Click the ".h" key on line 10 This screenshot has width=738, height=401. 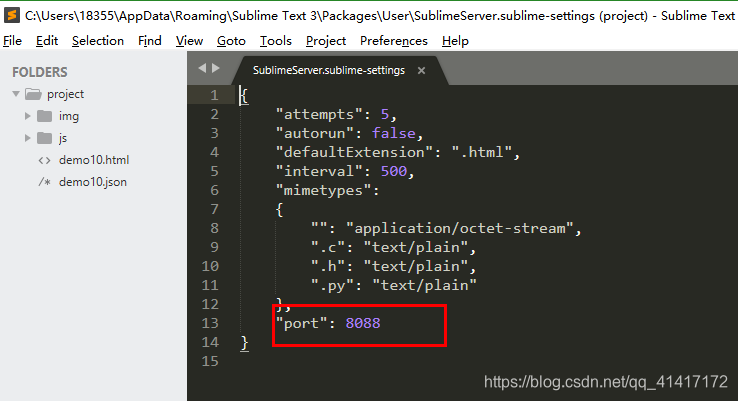point(328,266)
